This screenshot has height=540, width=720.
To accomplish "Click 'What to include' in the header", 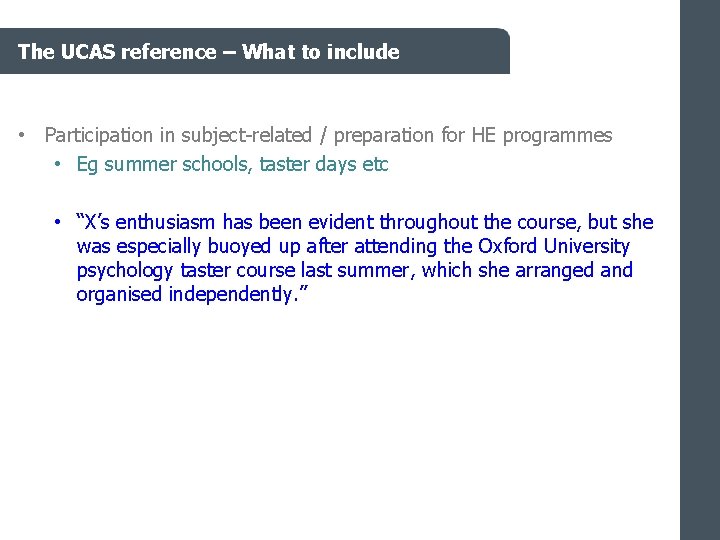I will point(320,52).
